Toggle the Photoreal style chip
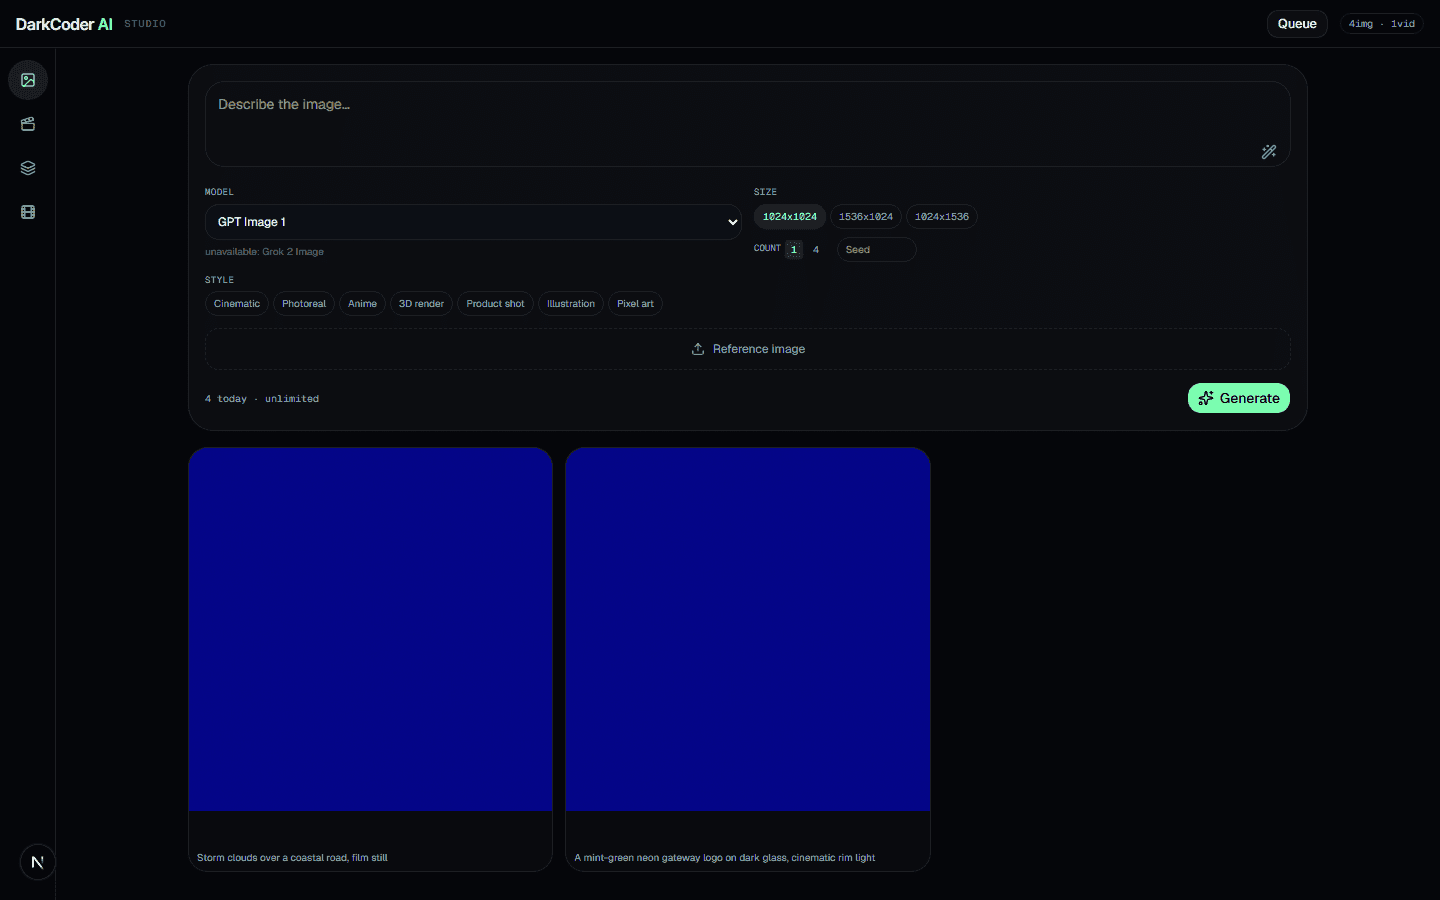The height and width of the screenshot is (900, 1440). point(304,304)
